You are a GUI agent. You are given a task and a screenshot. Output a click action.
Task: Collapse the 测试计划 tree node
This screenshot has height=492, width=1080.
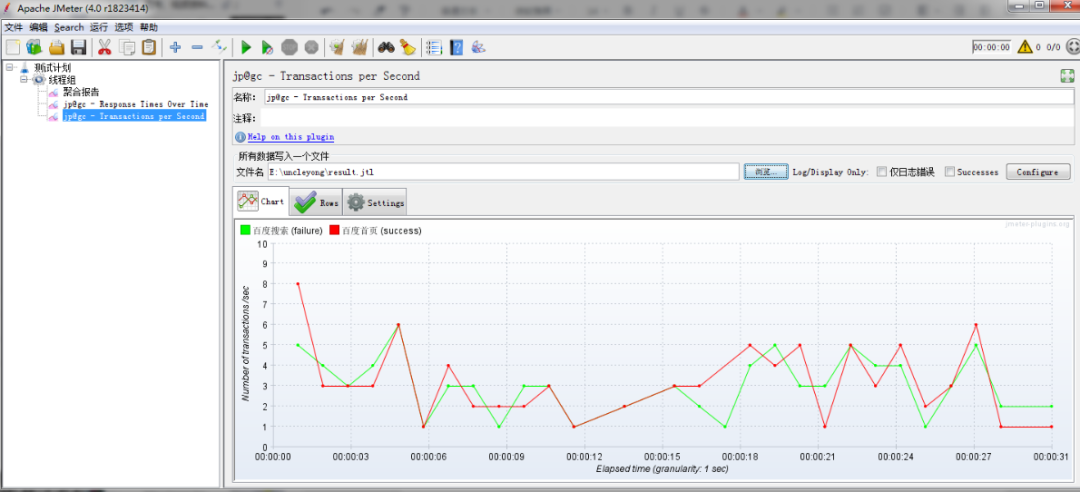tap(10, 68)
